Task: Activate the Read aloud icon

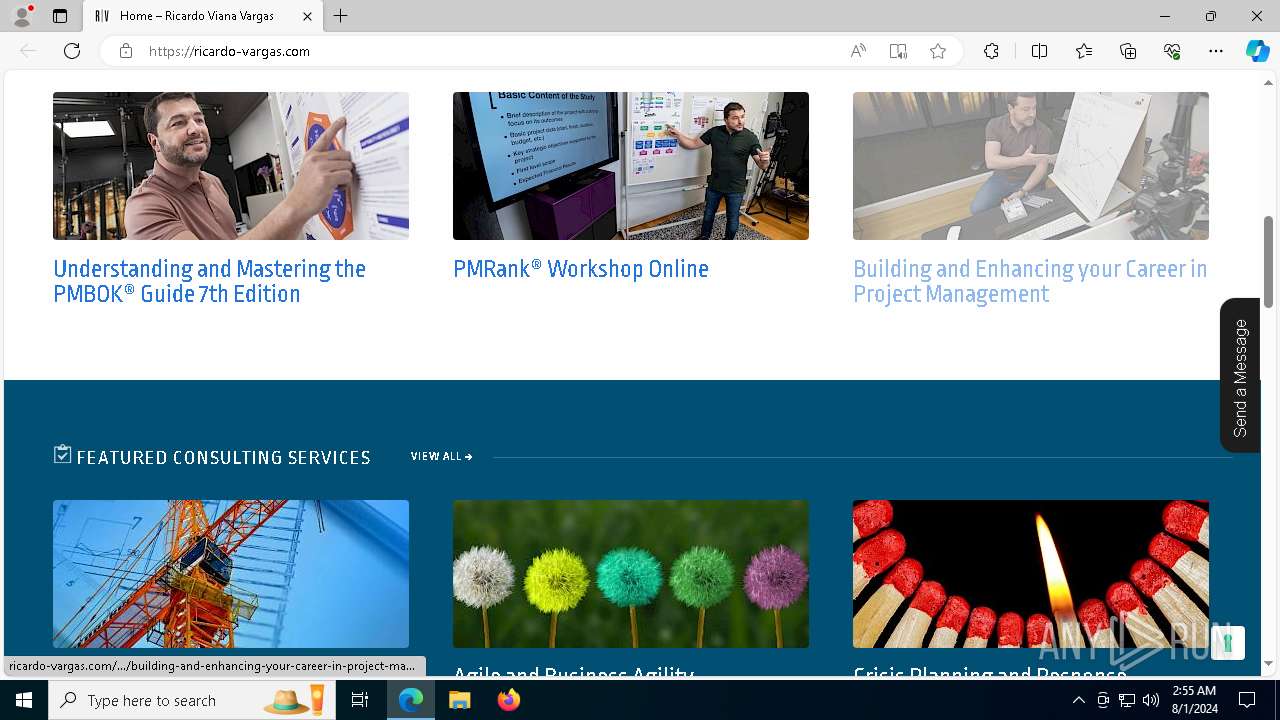Action: [x=858, y=51]
